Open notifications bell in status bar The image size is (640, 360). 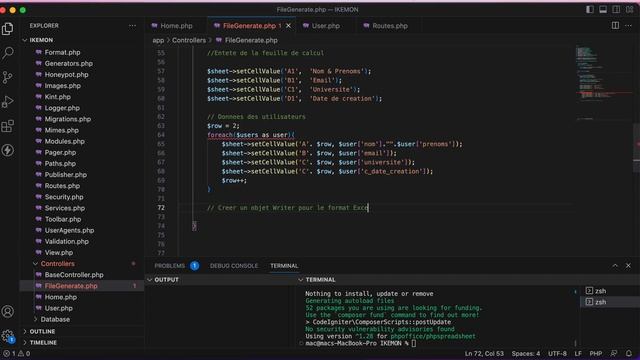click(629, 353)
